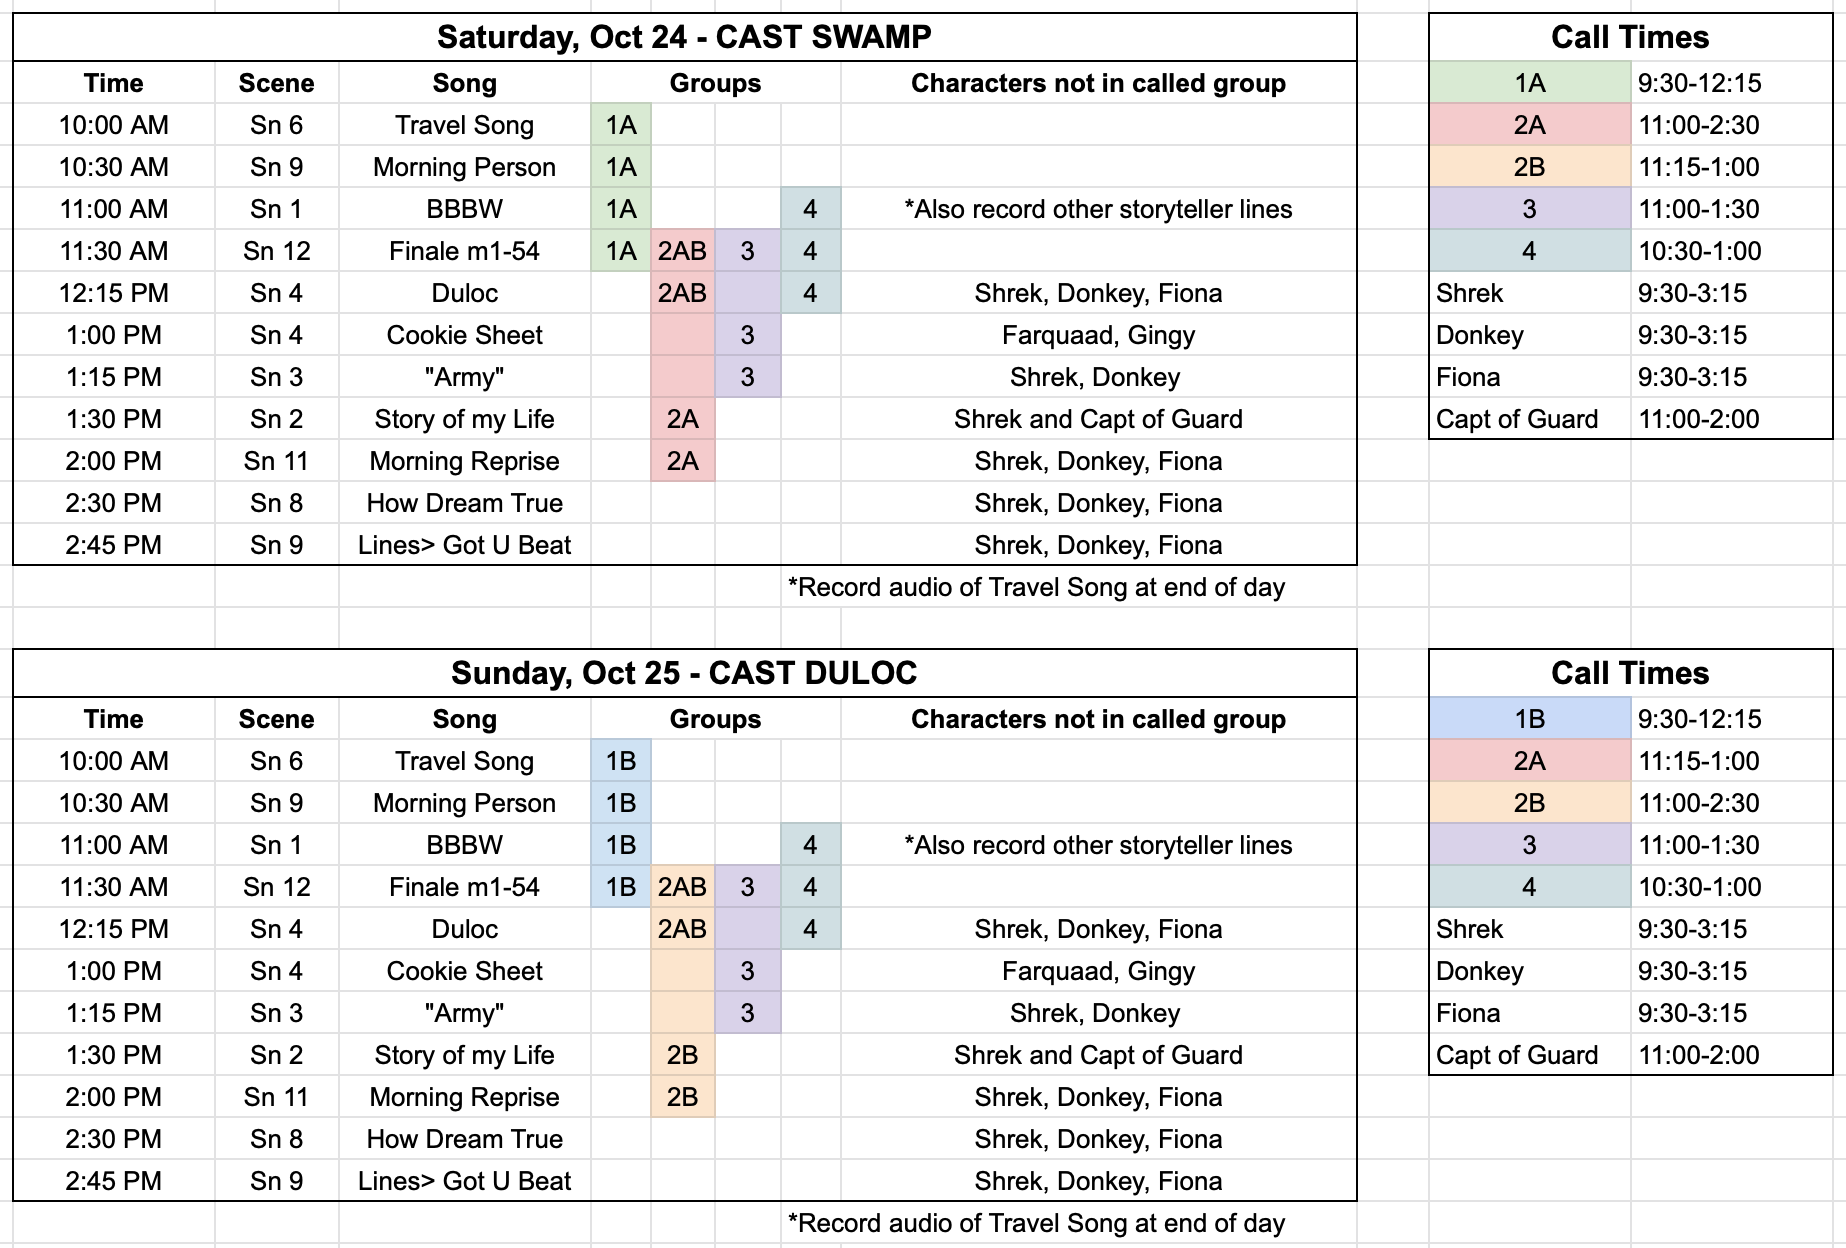
Task: Select Sunday's Finale m1-54 song cell
Action: (464, 887)
